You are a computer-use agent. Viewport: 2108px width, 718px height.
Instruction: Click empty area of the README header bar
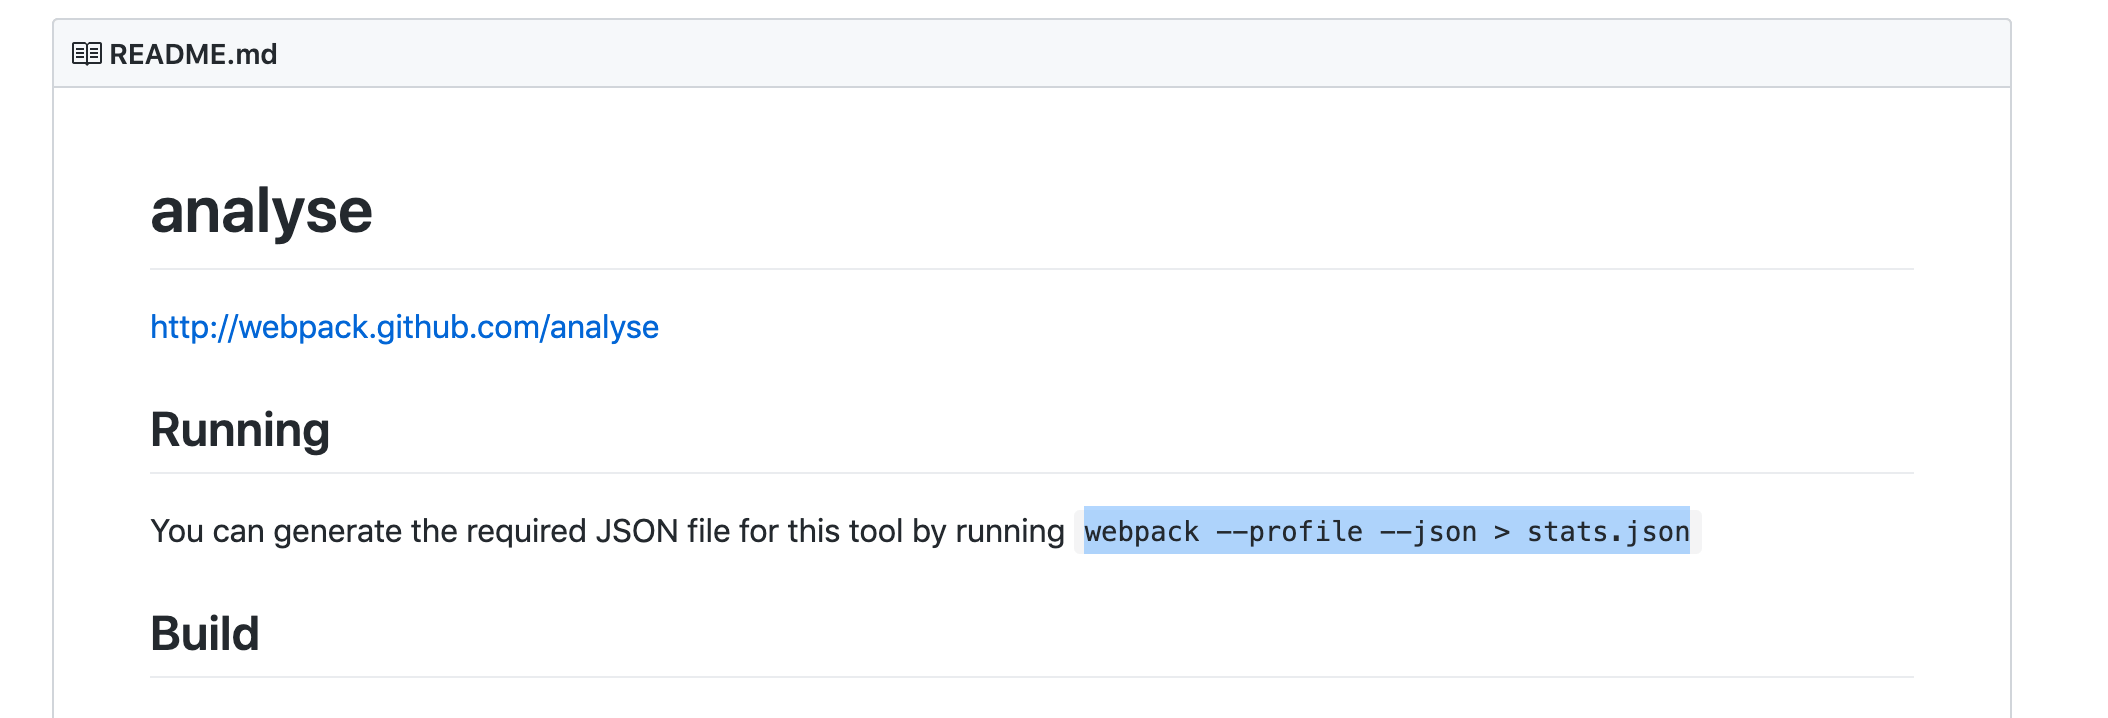tap(1100, 54)
